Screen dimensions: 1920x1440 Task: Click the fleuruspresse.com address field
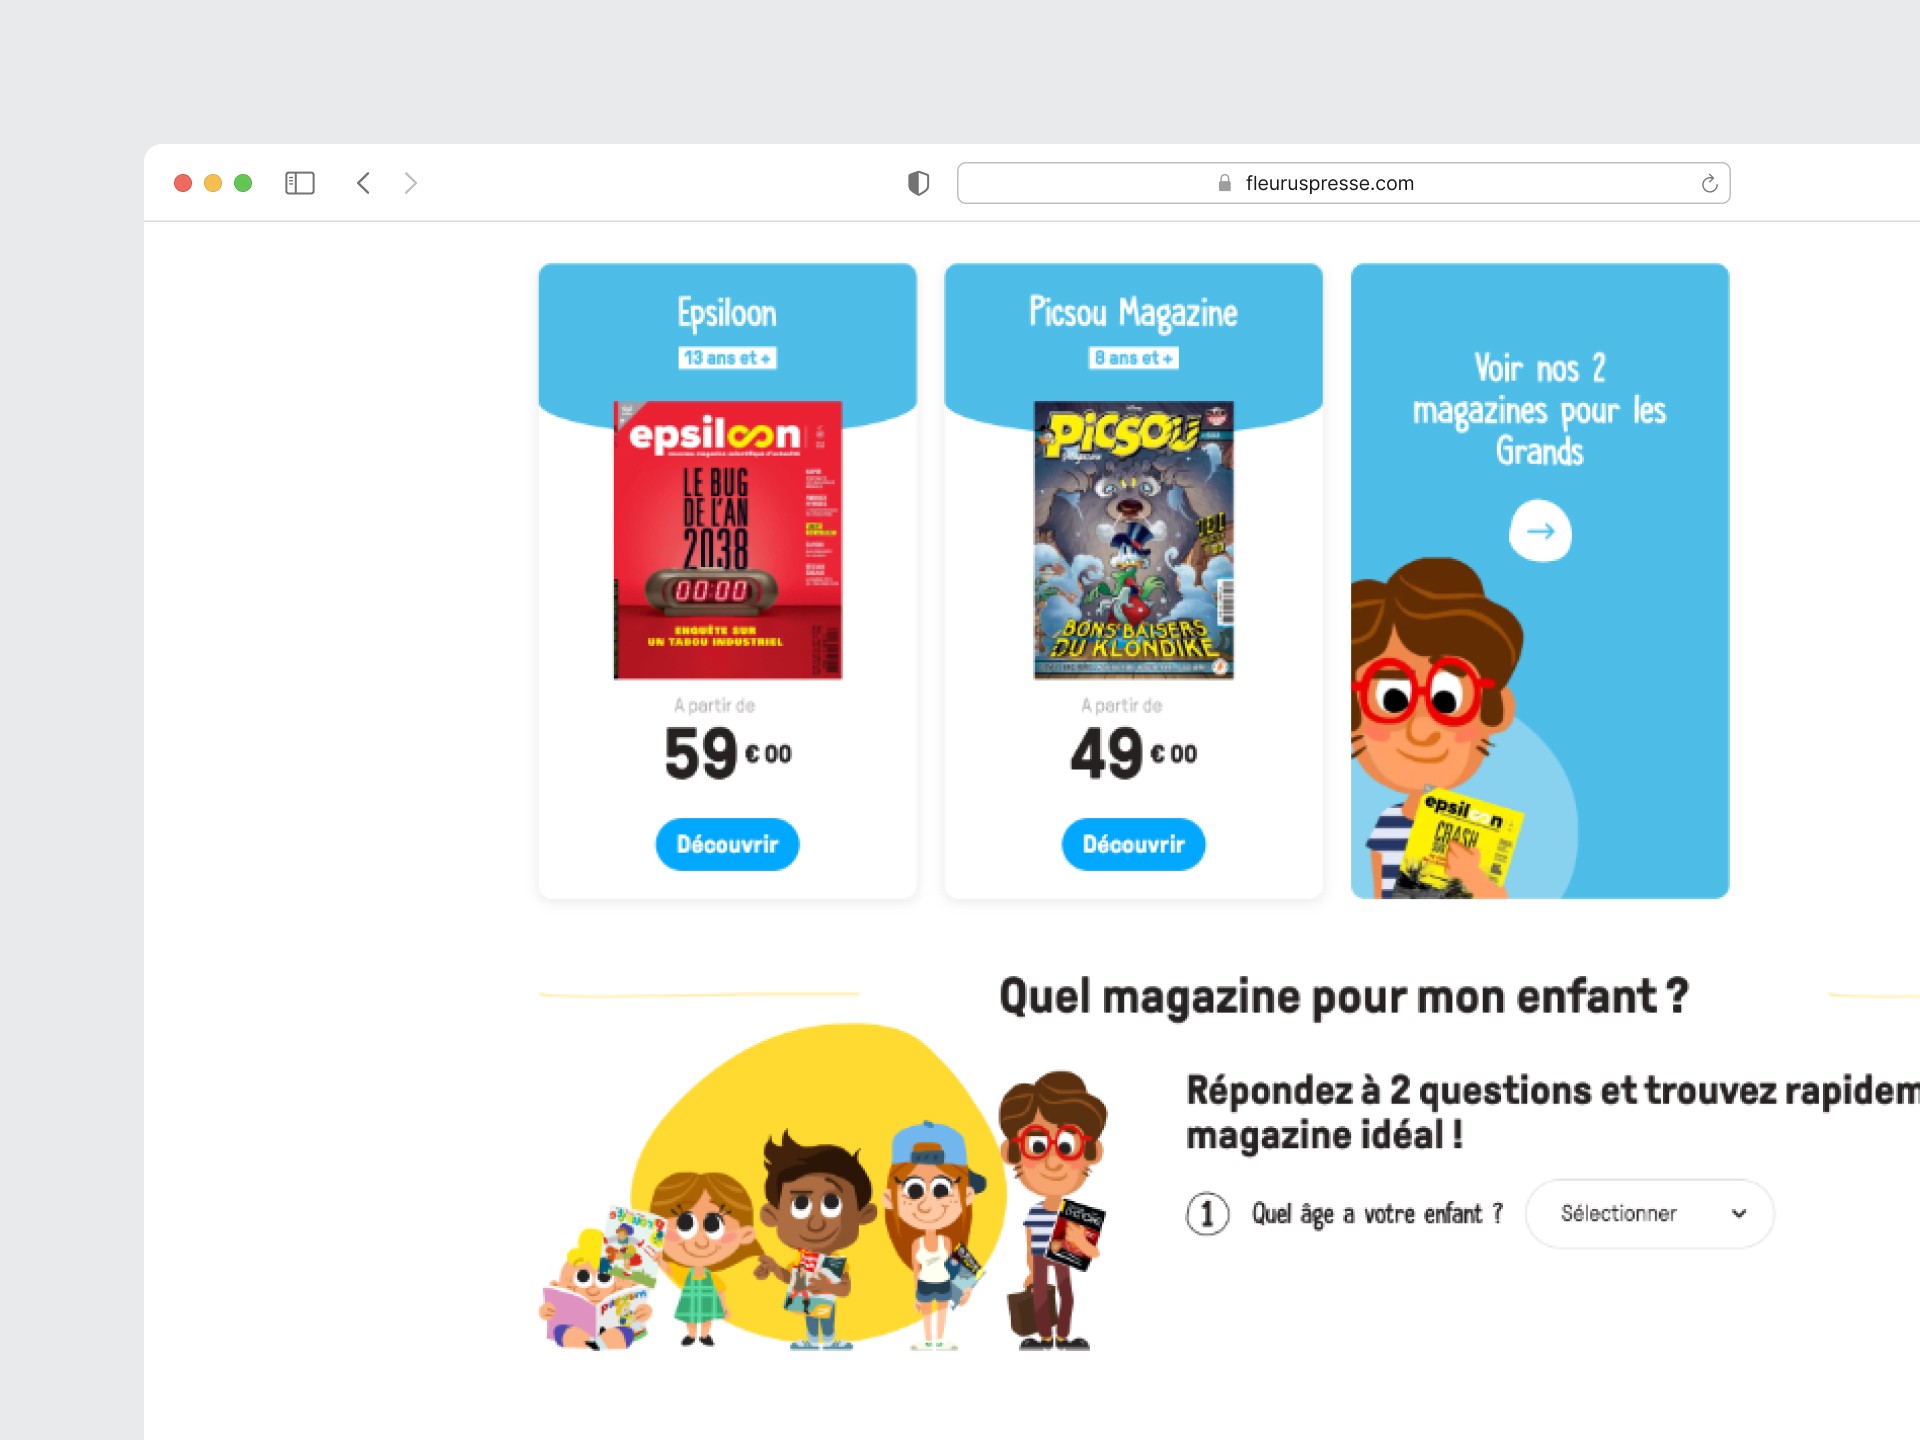click(x=1343, y=183)
